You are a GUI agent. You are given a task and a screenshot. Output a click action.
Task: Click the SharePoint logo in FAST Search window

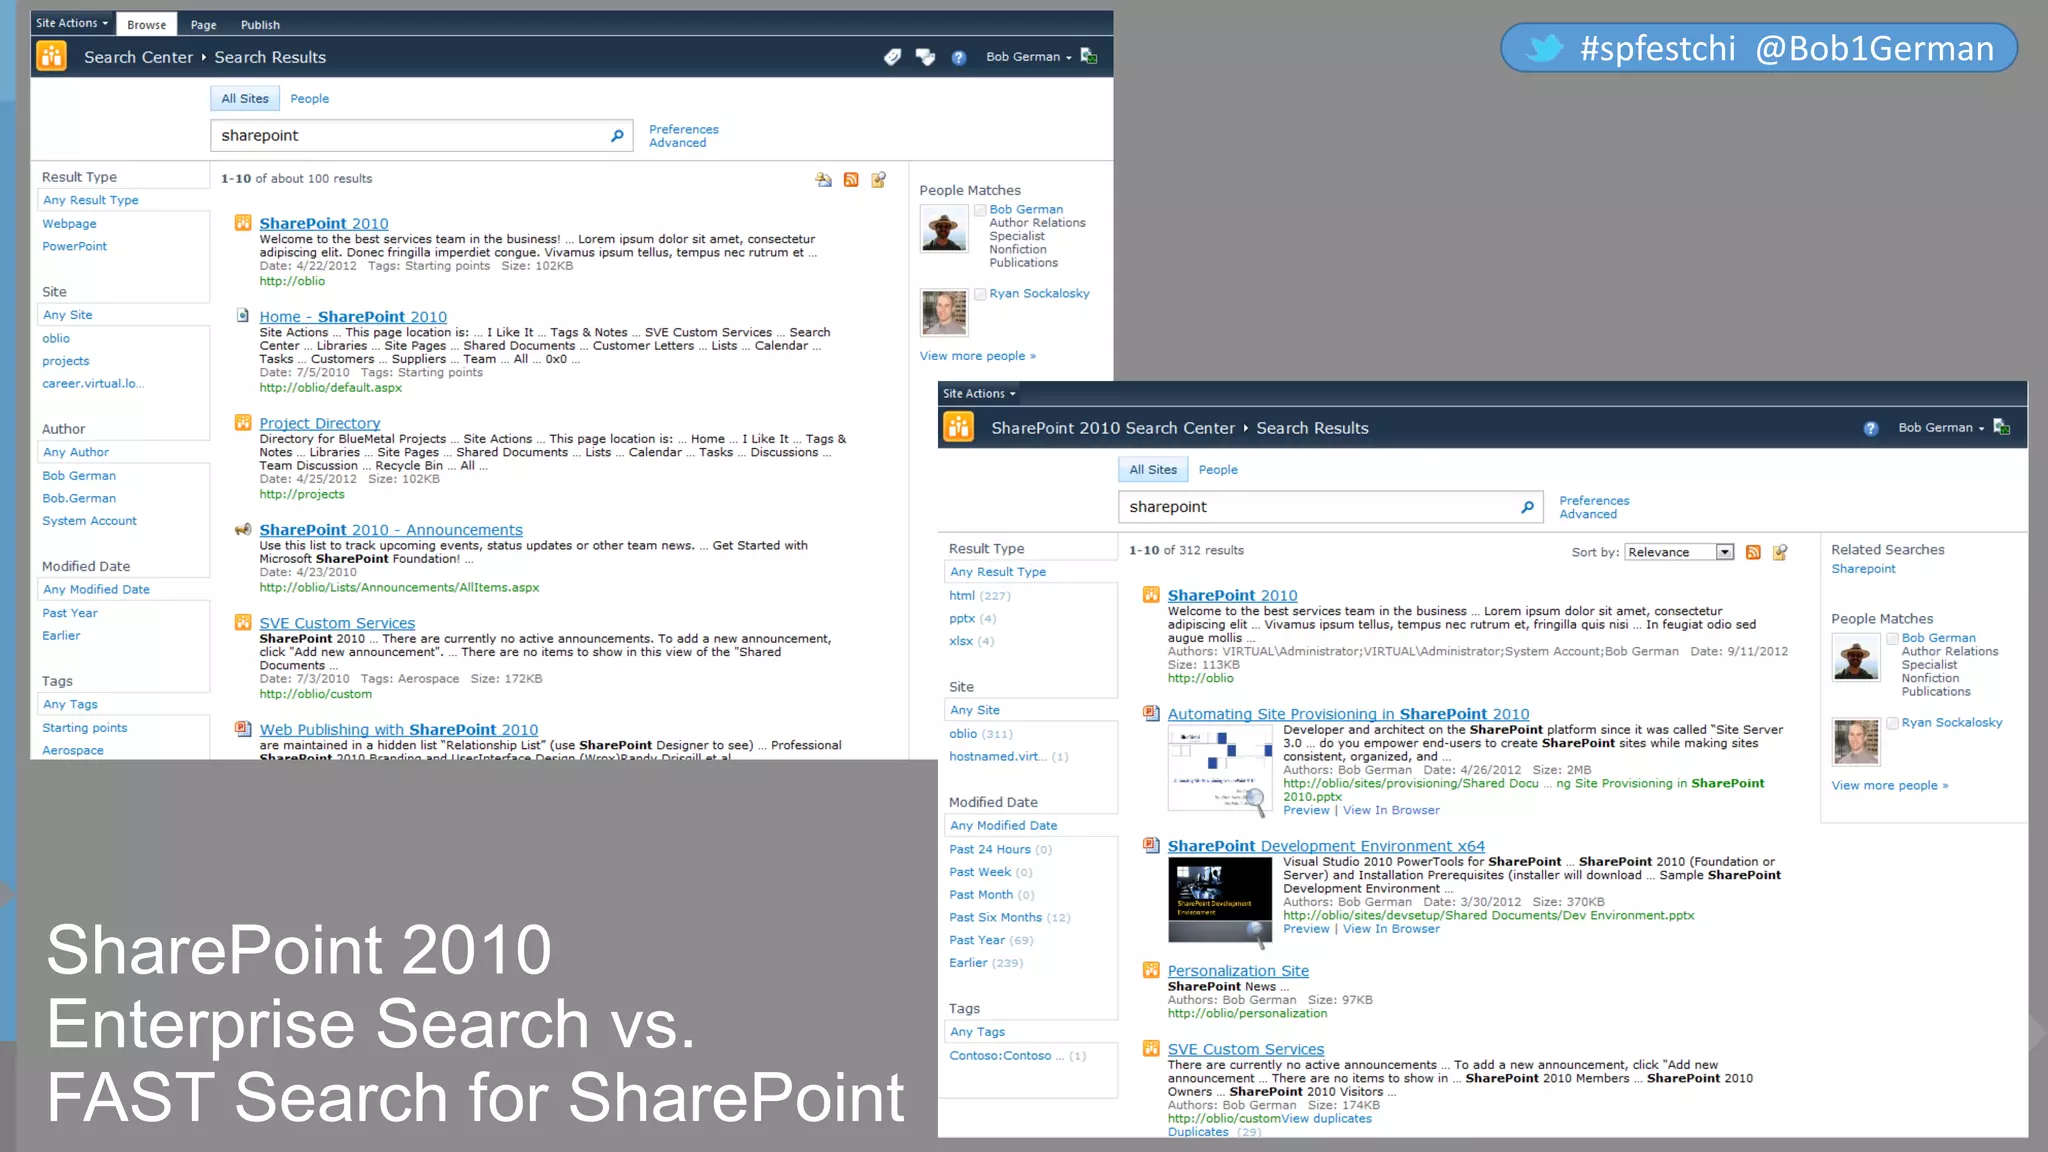(x=958, y=427)
